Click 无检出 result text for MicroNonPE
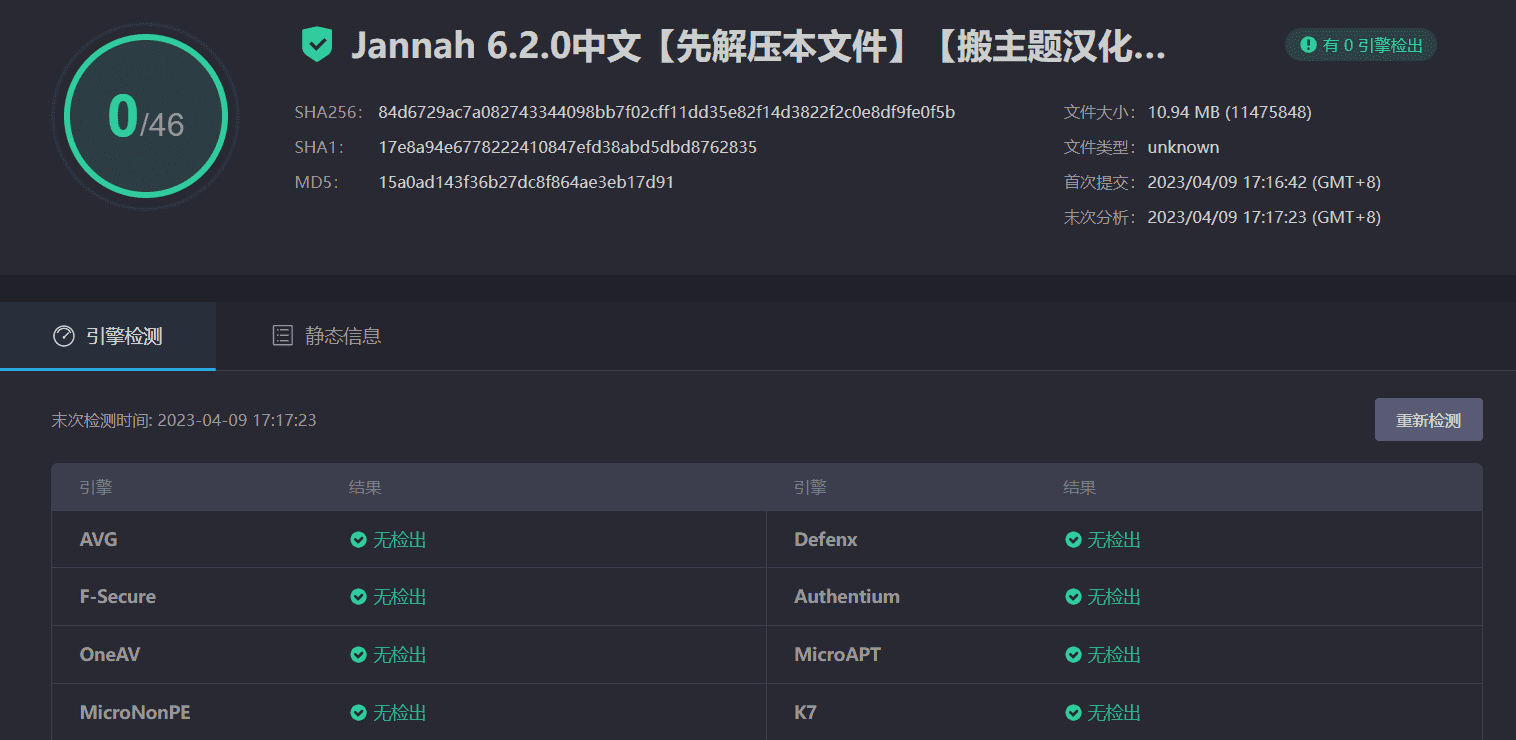 pyautogui.click(x=400, y=713)
